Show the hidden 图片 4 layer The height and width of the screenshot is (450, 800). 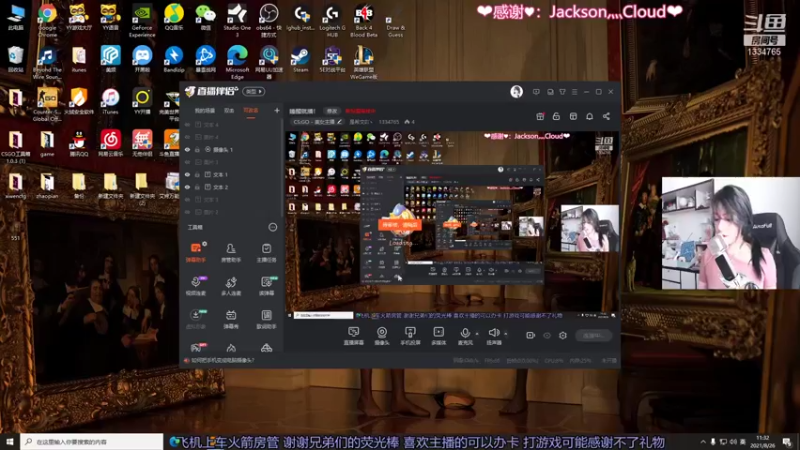187,137
